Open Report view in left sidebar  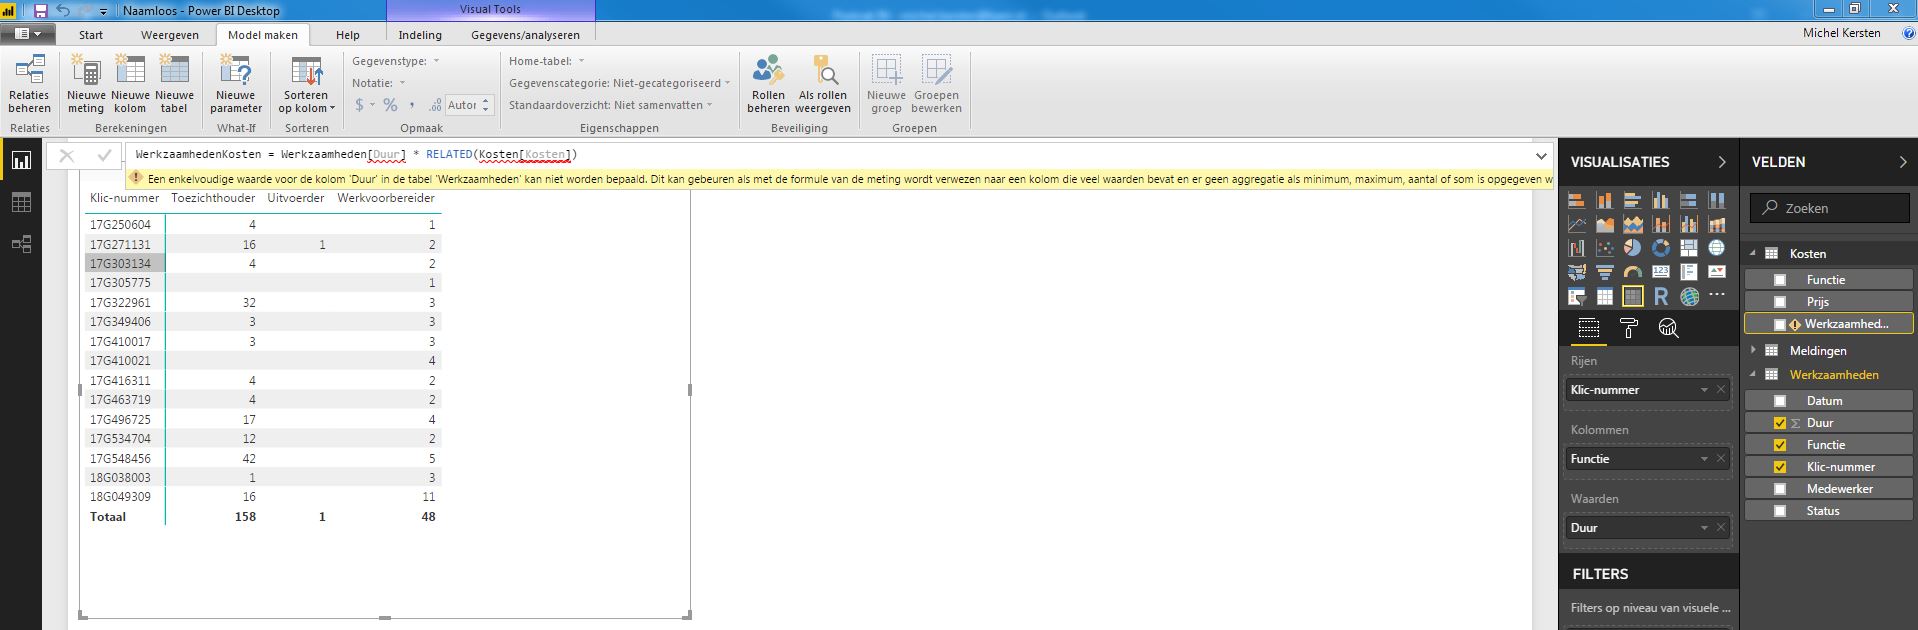point(21,160)
